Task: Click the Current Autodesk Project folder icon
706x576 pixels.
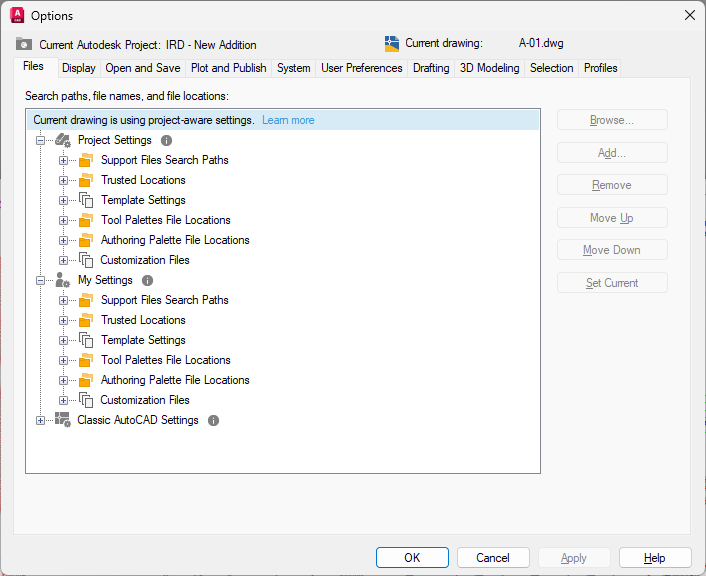Action: coord(24,44)
